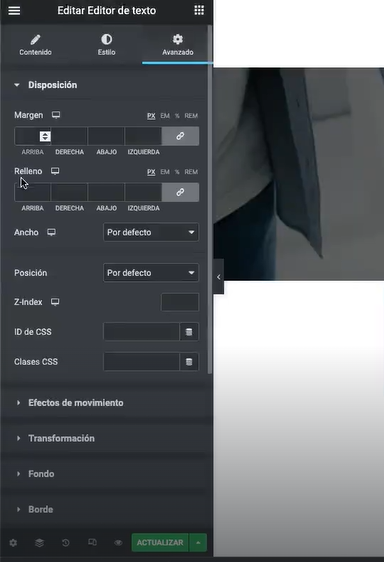Collapse the Disposición section

(x=52, y=85)
